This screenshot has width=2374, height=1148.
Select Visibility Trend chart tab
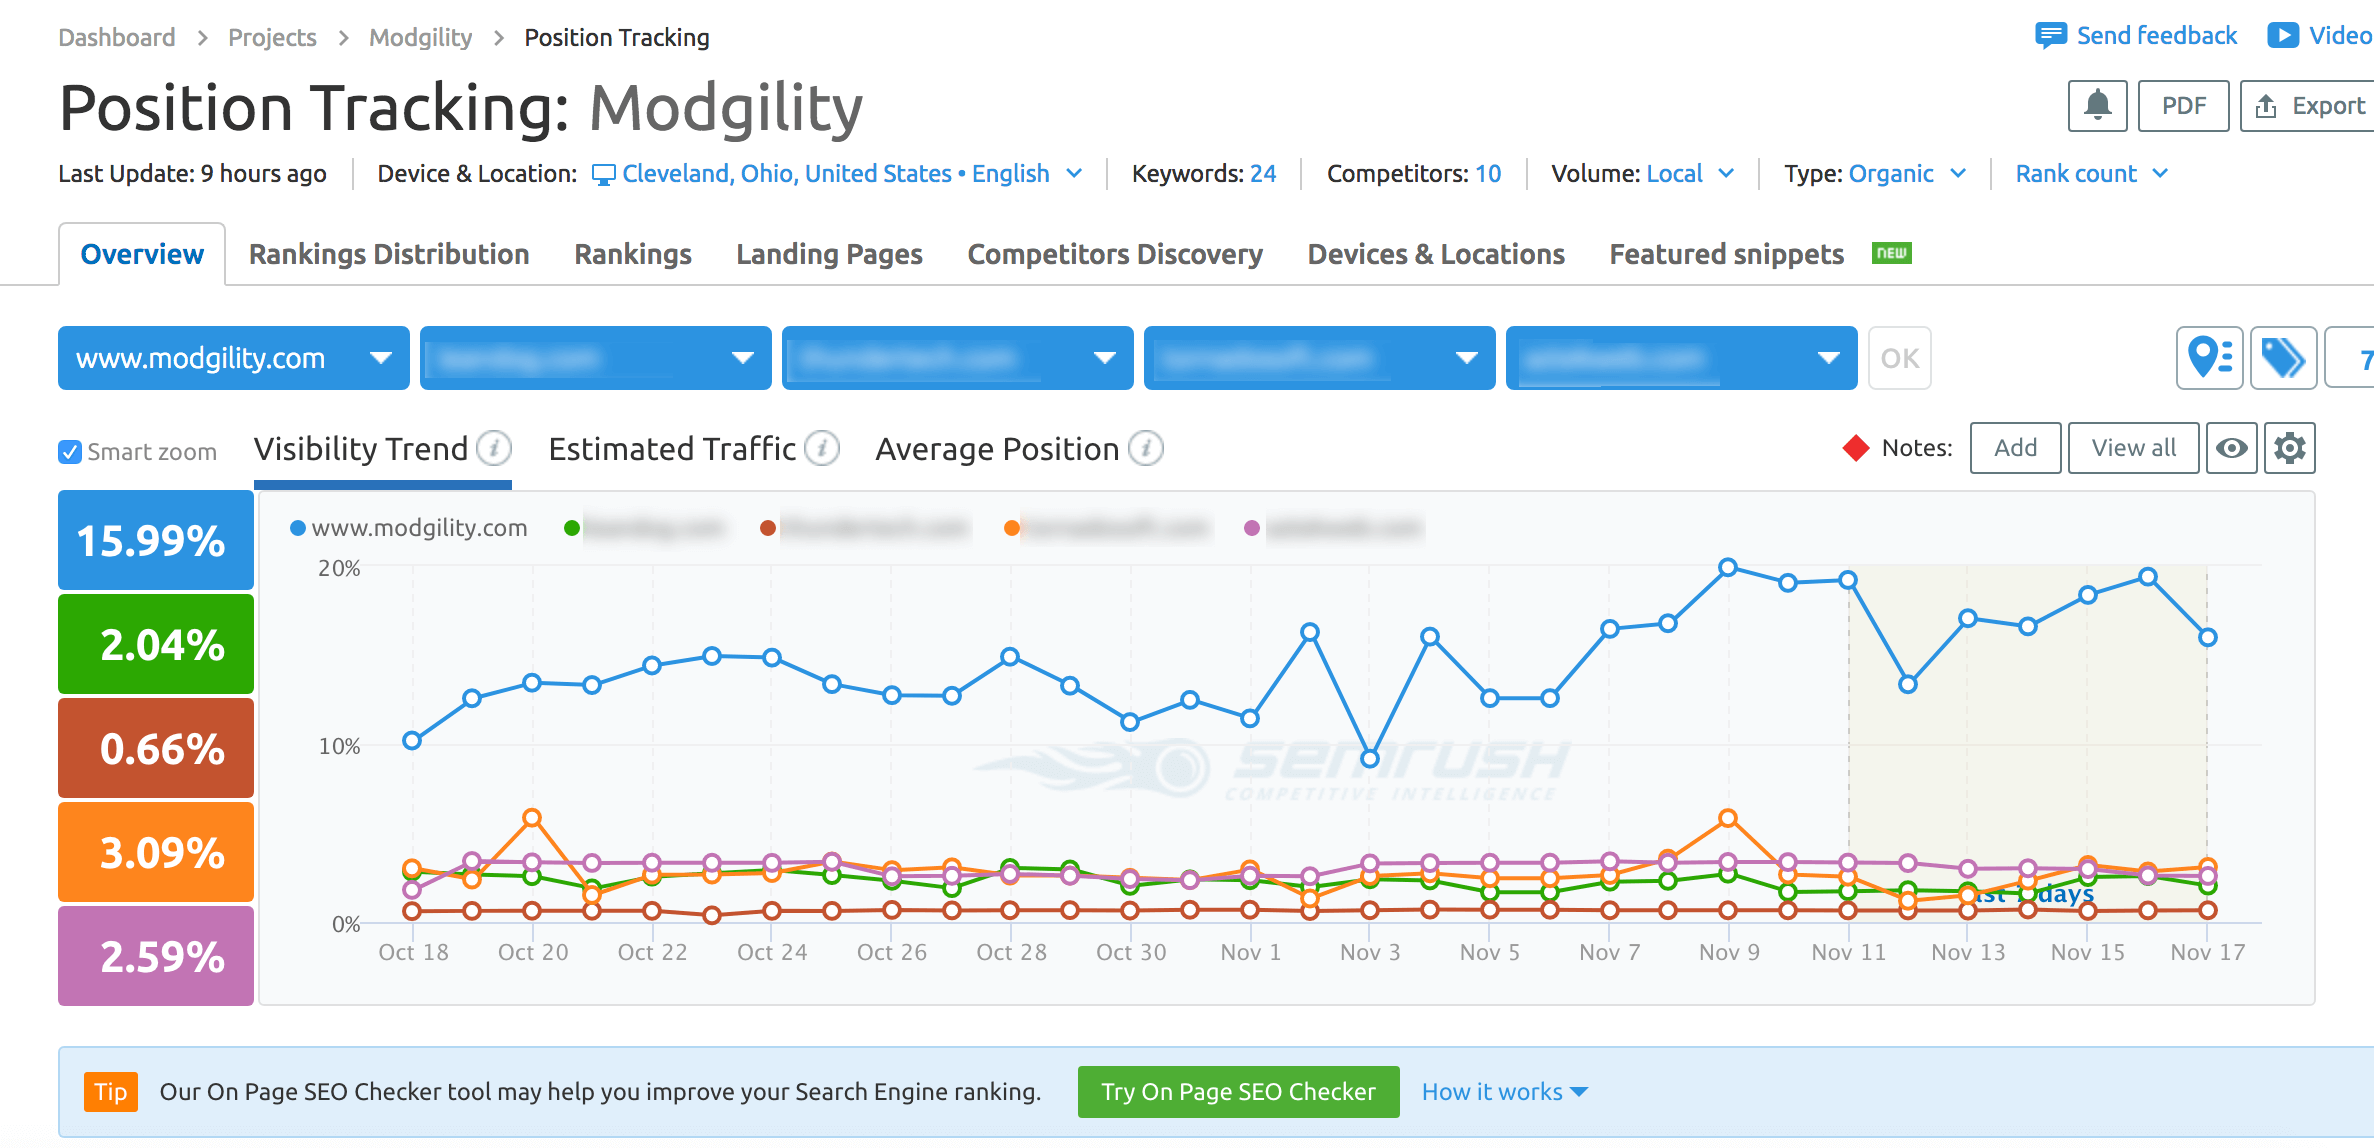coord(361,449)
